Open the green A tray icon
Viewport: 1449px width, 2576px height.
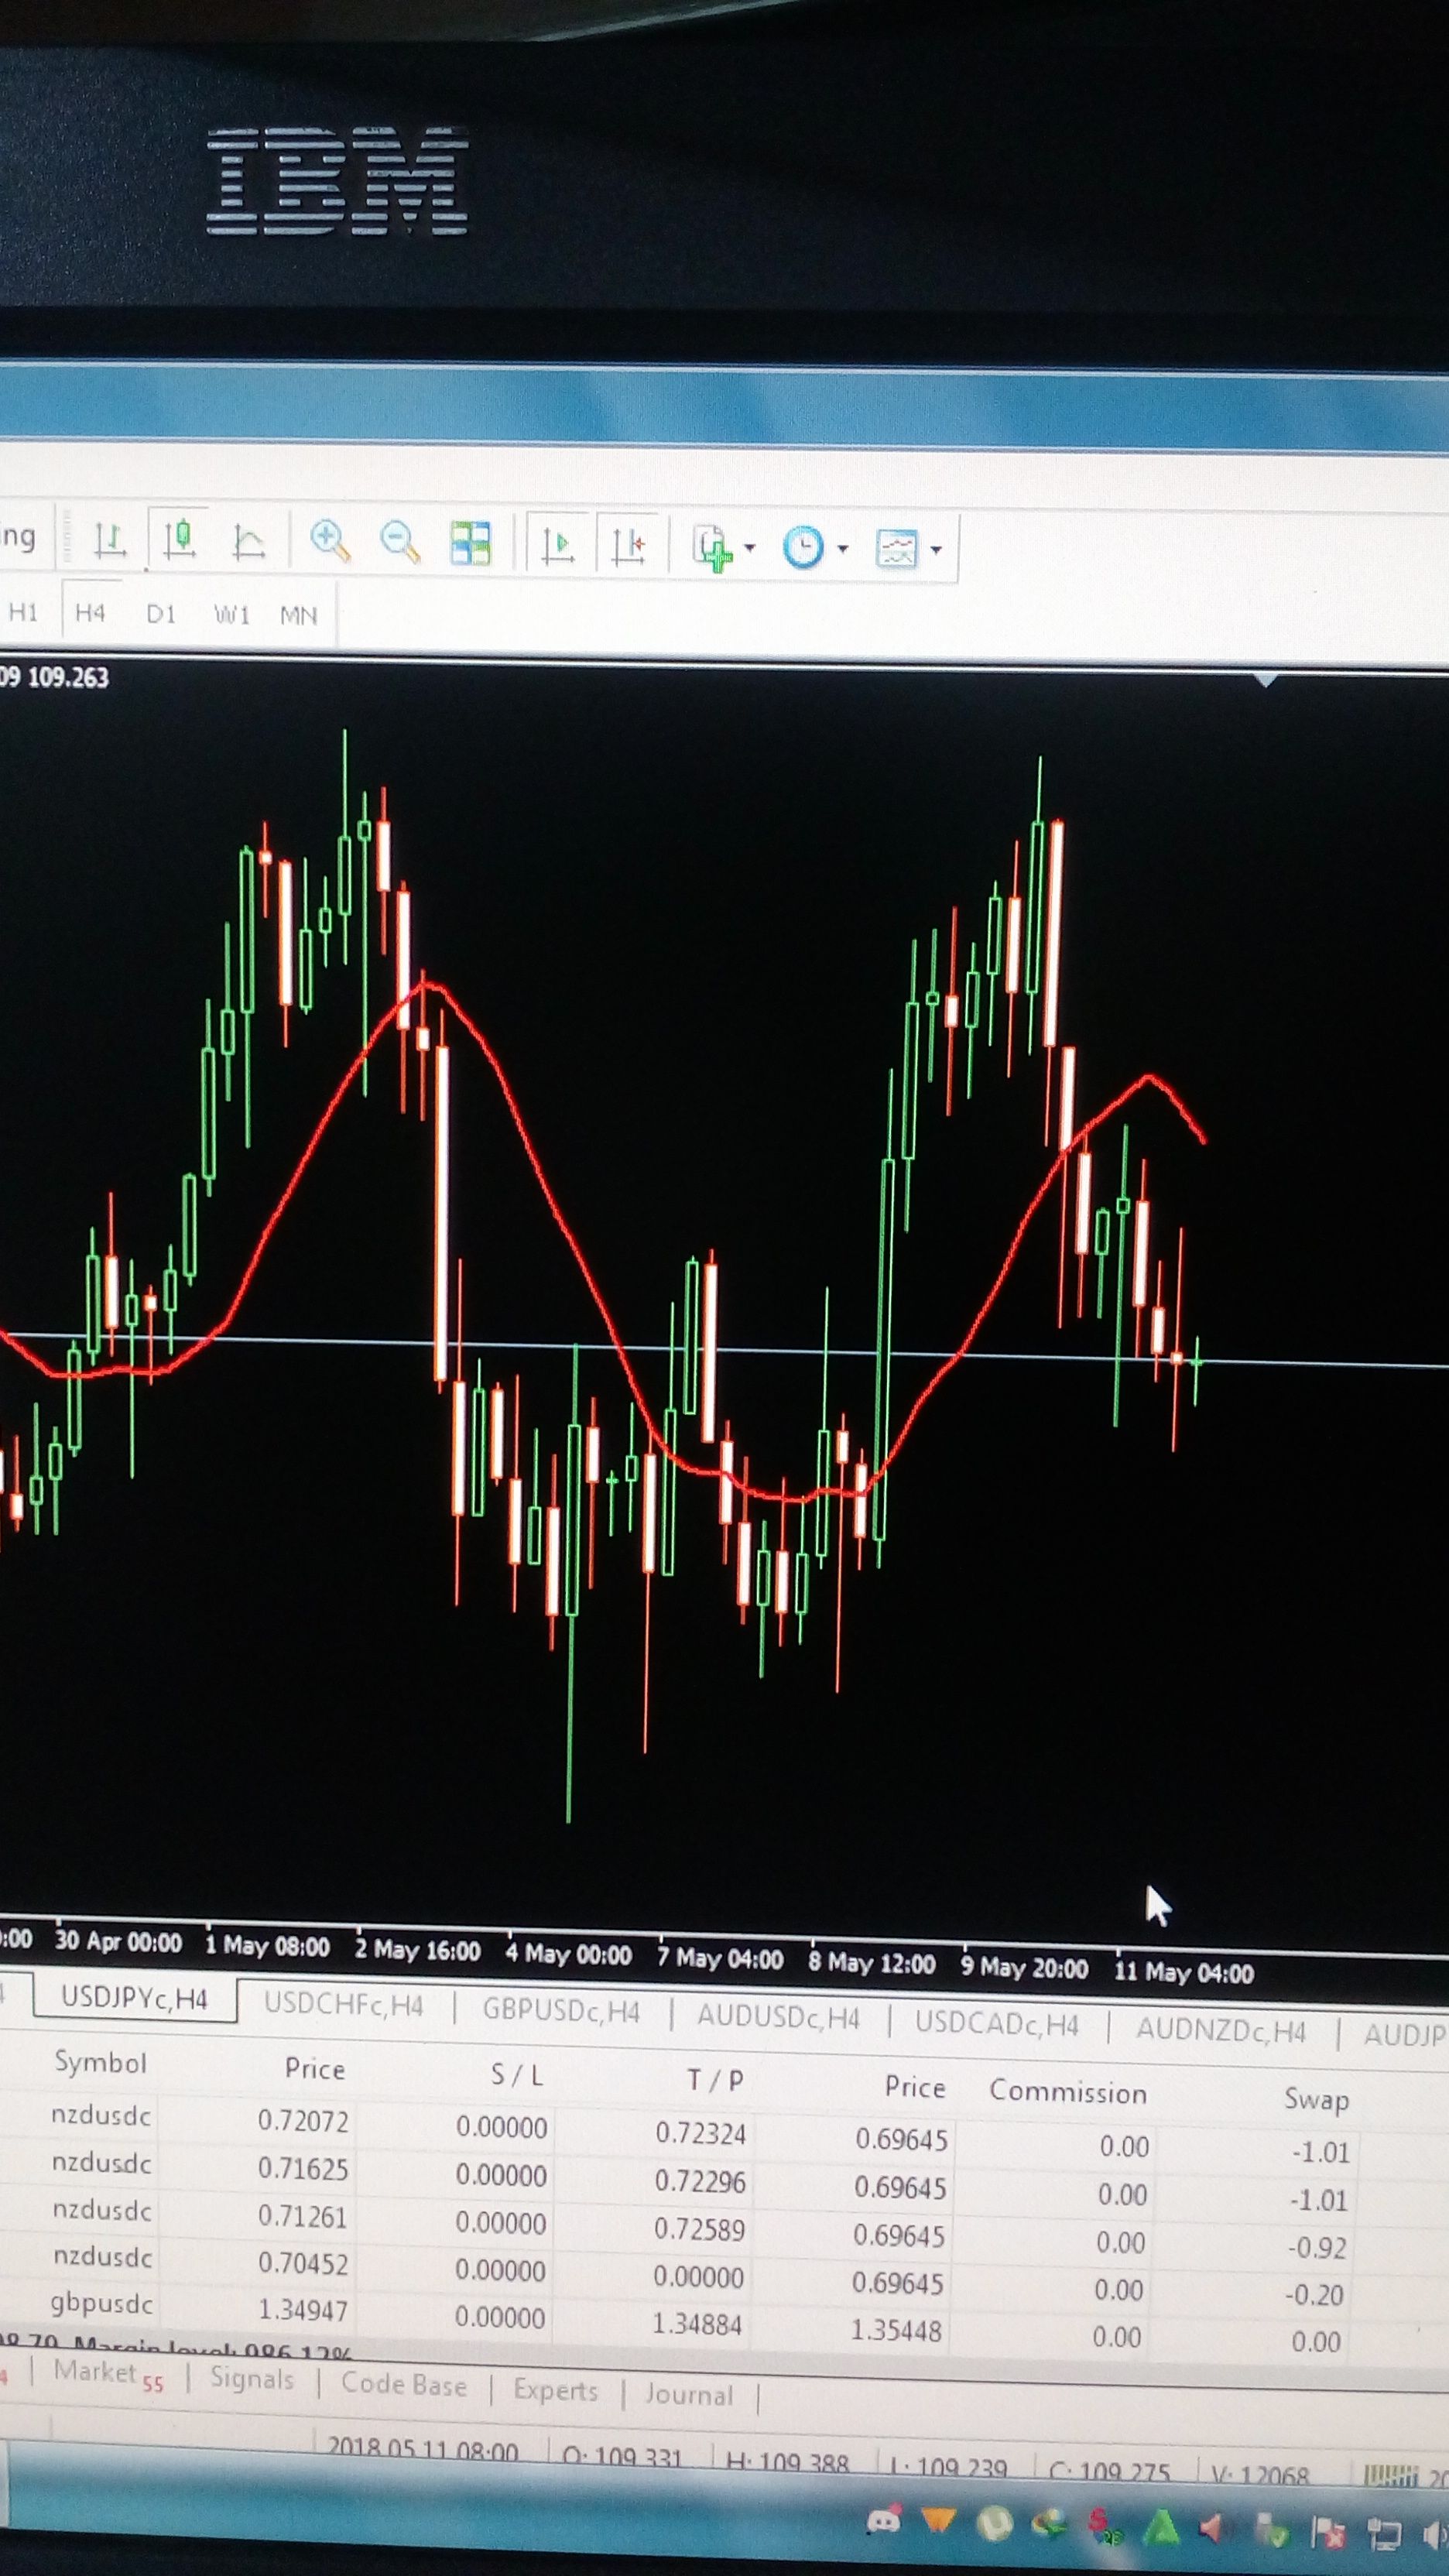click(x=1160, y=2526)
